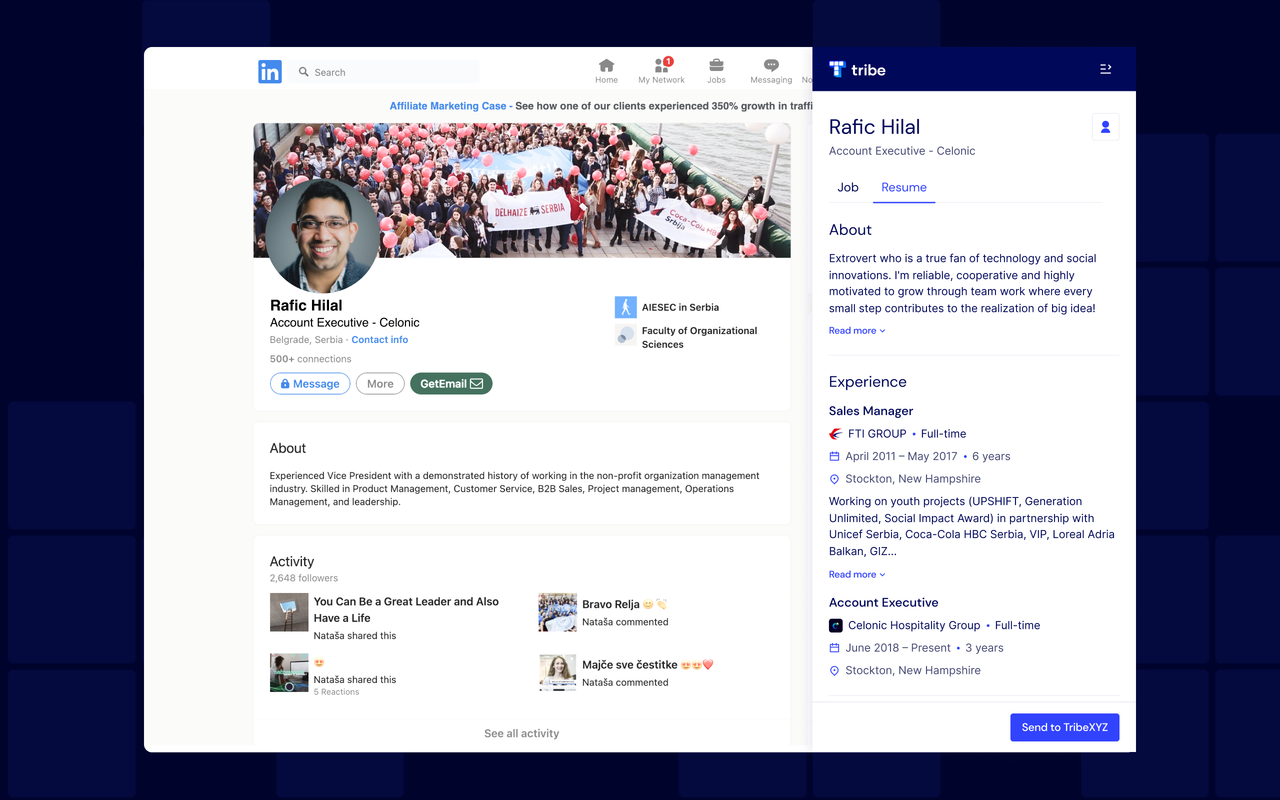Select the Resume tab
Image resolution: width=1280 pixels, height=800 pixels.
click(903, 187)
